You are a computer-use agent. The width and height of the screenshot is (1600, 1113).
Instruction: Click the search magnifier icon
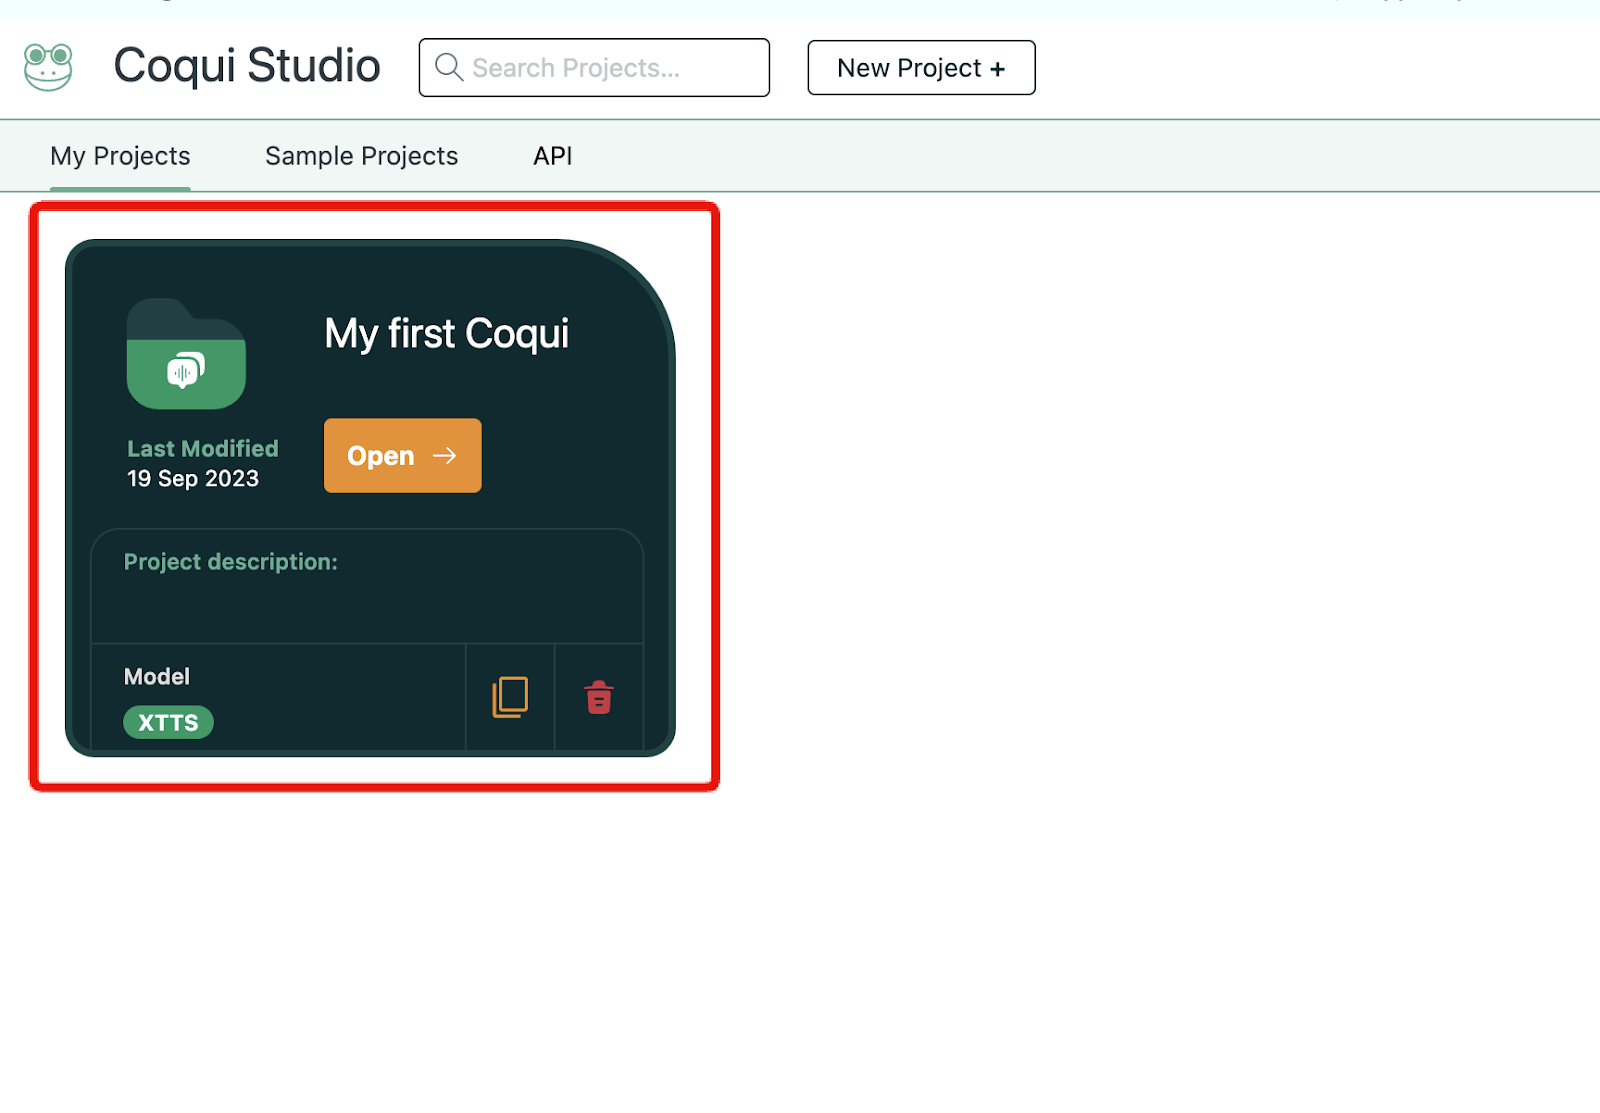(x=449, y=67)
